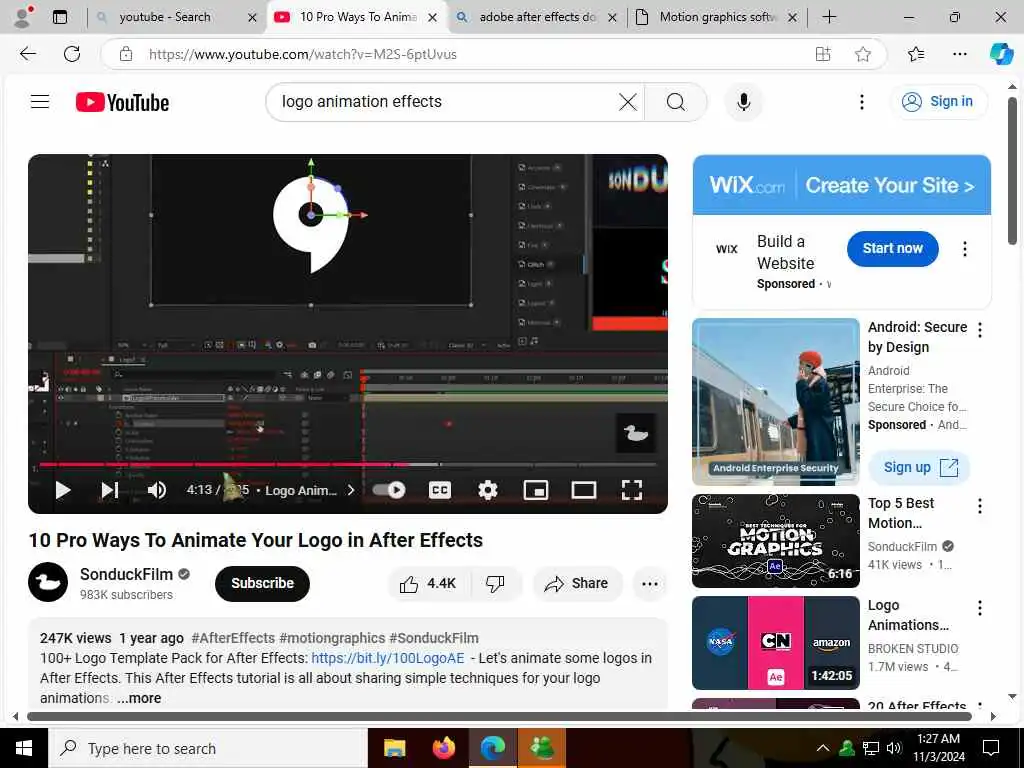The width and height of the screenshot is (1024, 768).
Task: Launch Firefox from taskbar
Action: [x=444, y=748]
